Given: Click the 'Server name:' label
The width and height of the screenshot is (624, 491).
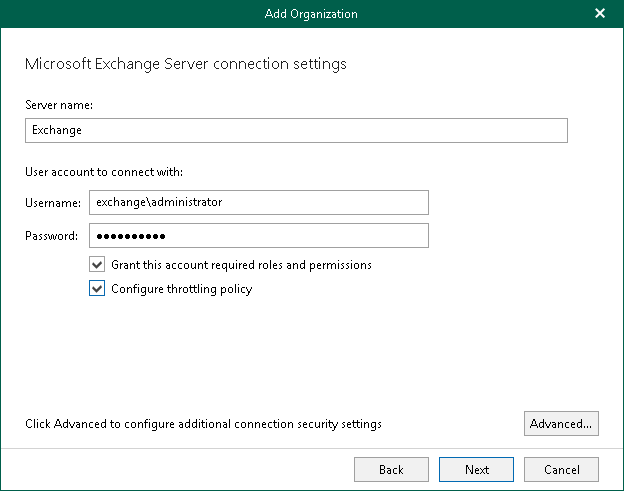Looking at the screenshot, I should coord(58,104).
